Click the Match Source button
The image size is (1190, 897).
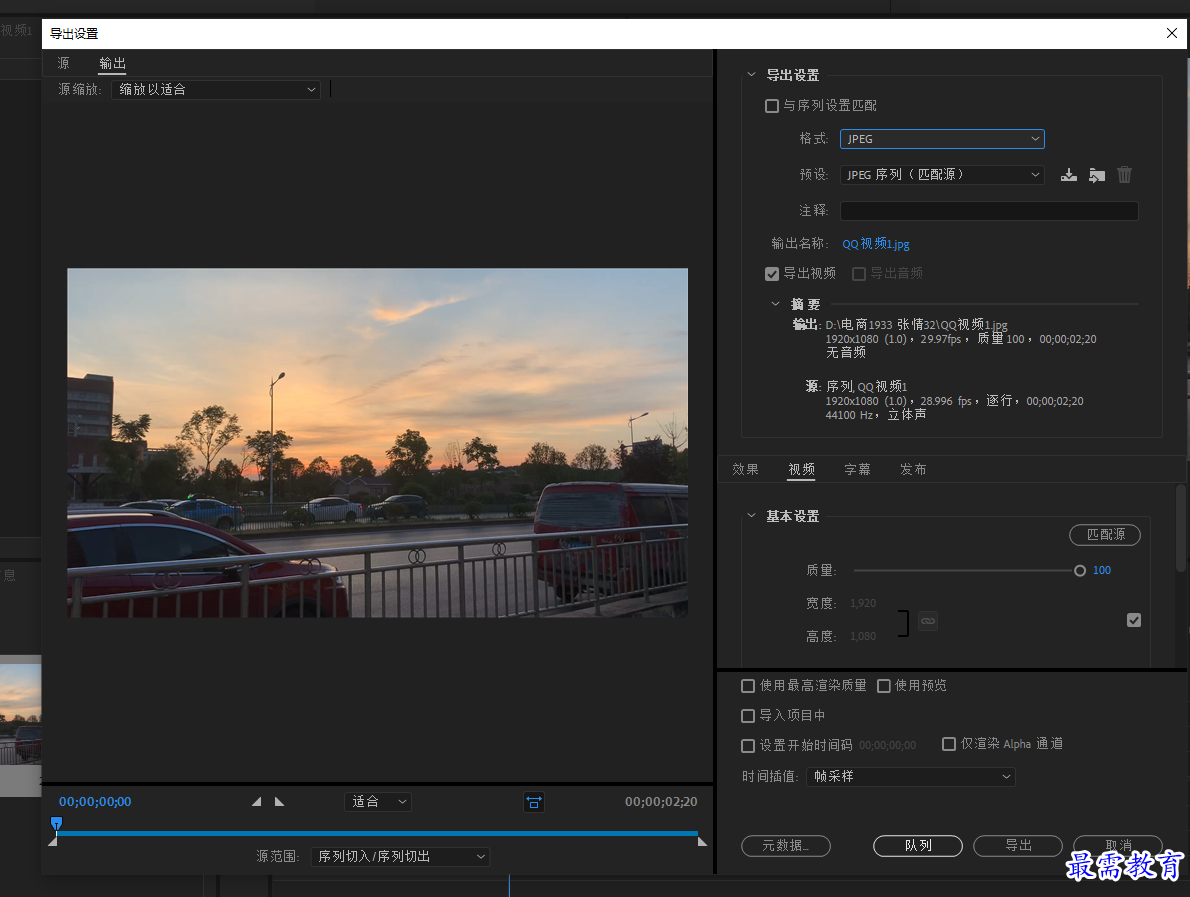(x=1105, y=535)
